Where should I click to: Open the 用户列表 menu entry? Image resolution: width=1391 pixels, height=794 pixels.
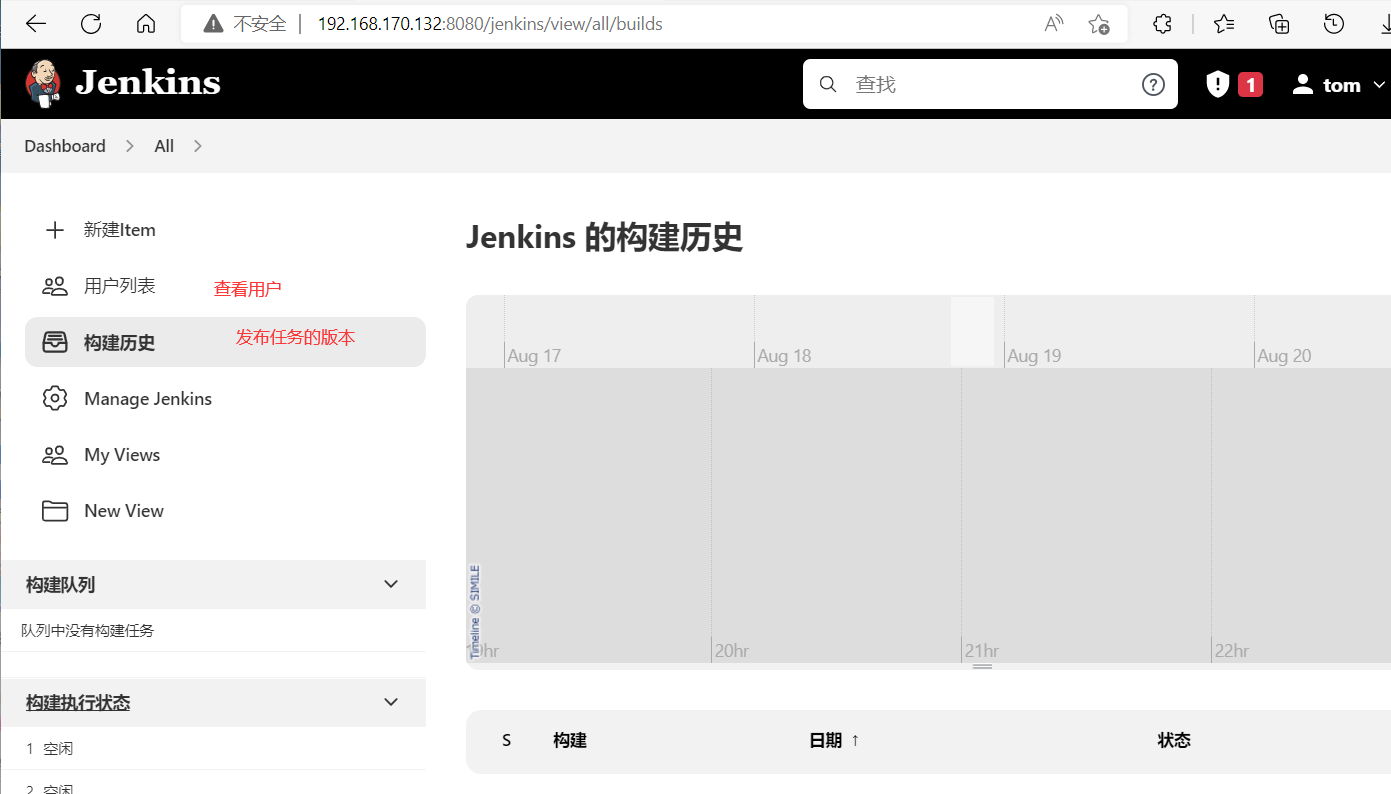225,286
